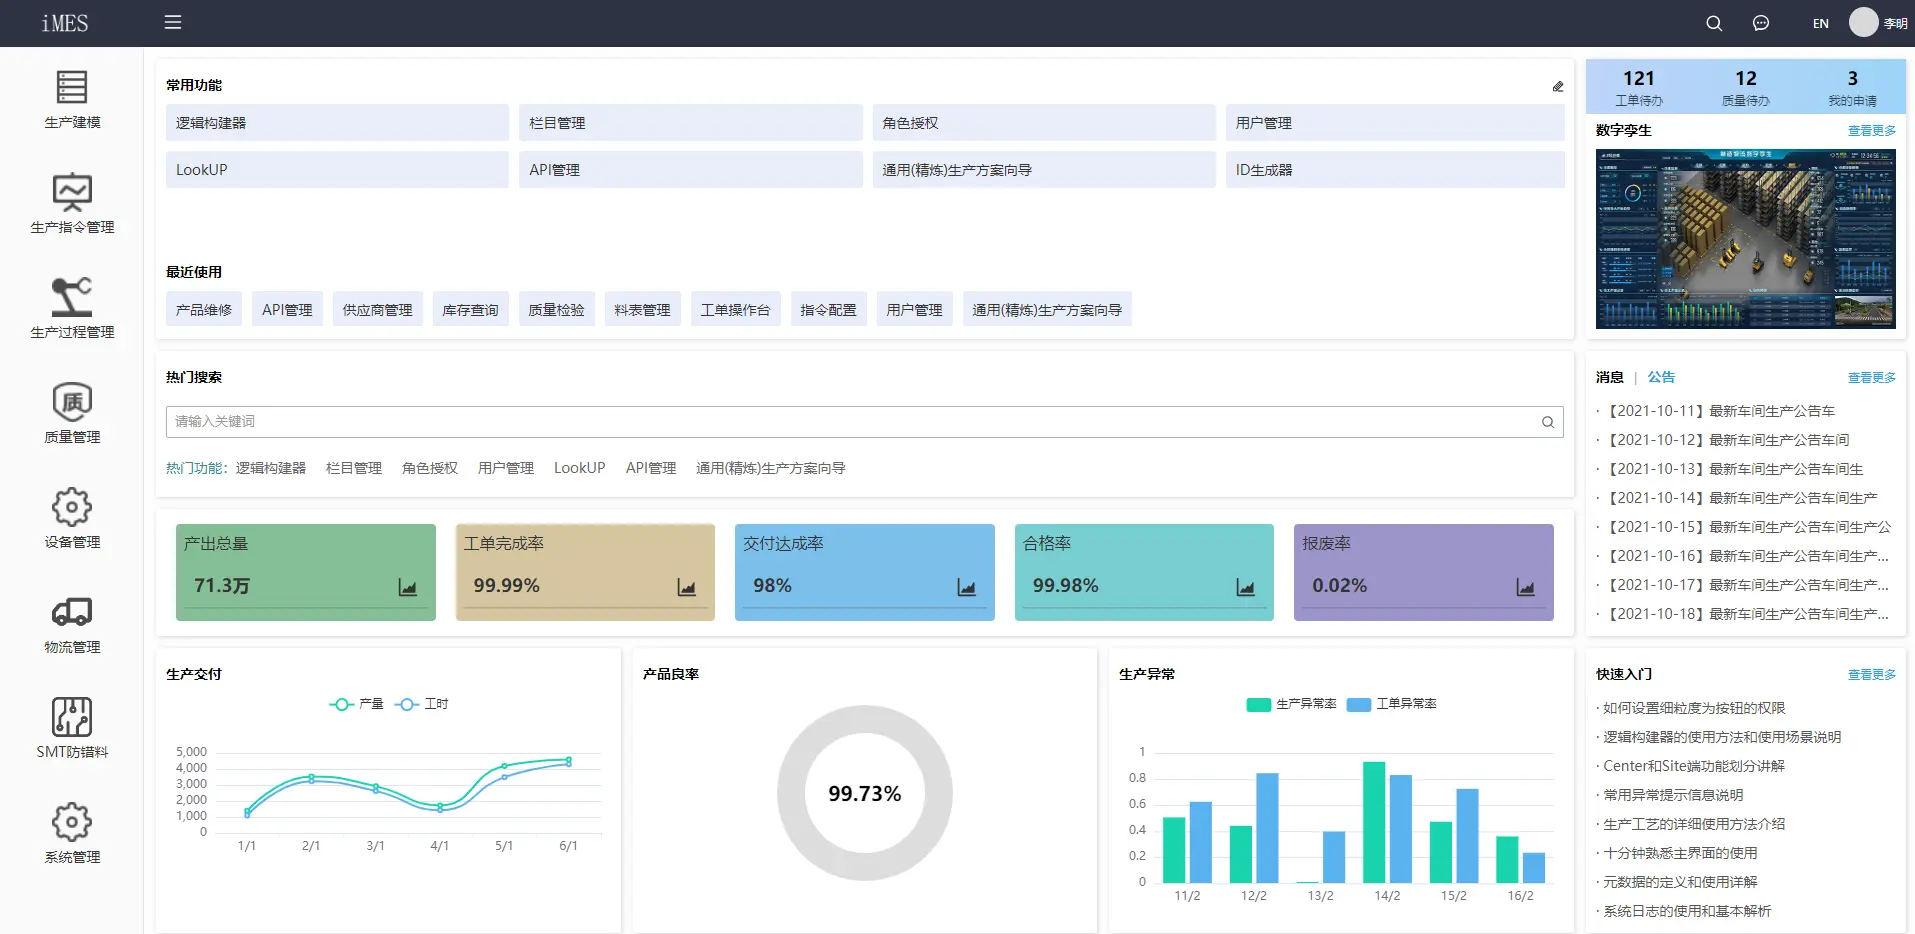This screenshot has height=934, width=1915.
Task: Open the 2021-10-11 announcement
Action: (x=1719, y=411)
